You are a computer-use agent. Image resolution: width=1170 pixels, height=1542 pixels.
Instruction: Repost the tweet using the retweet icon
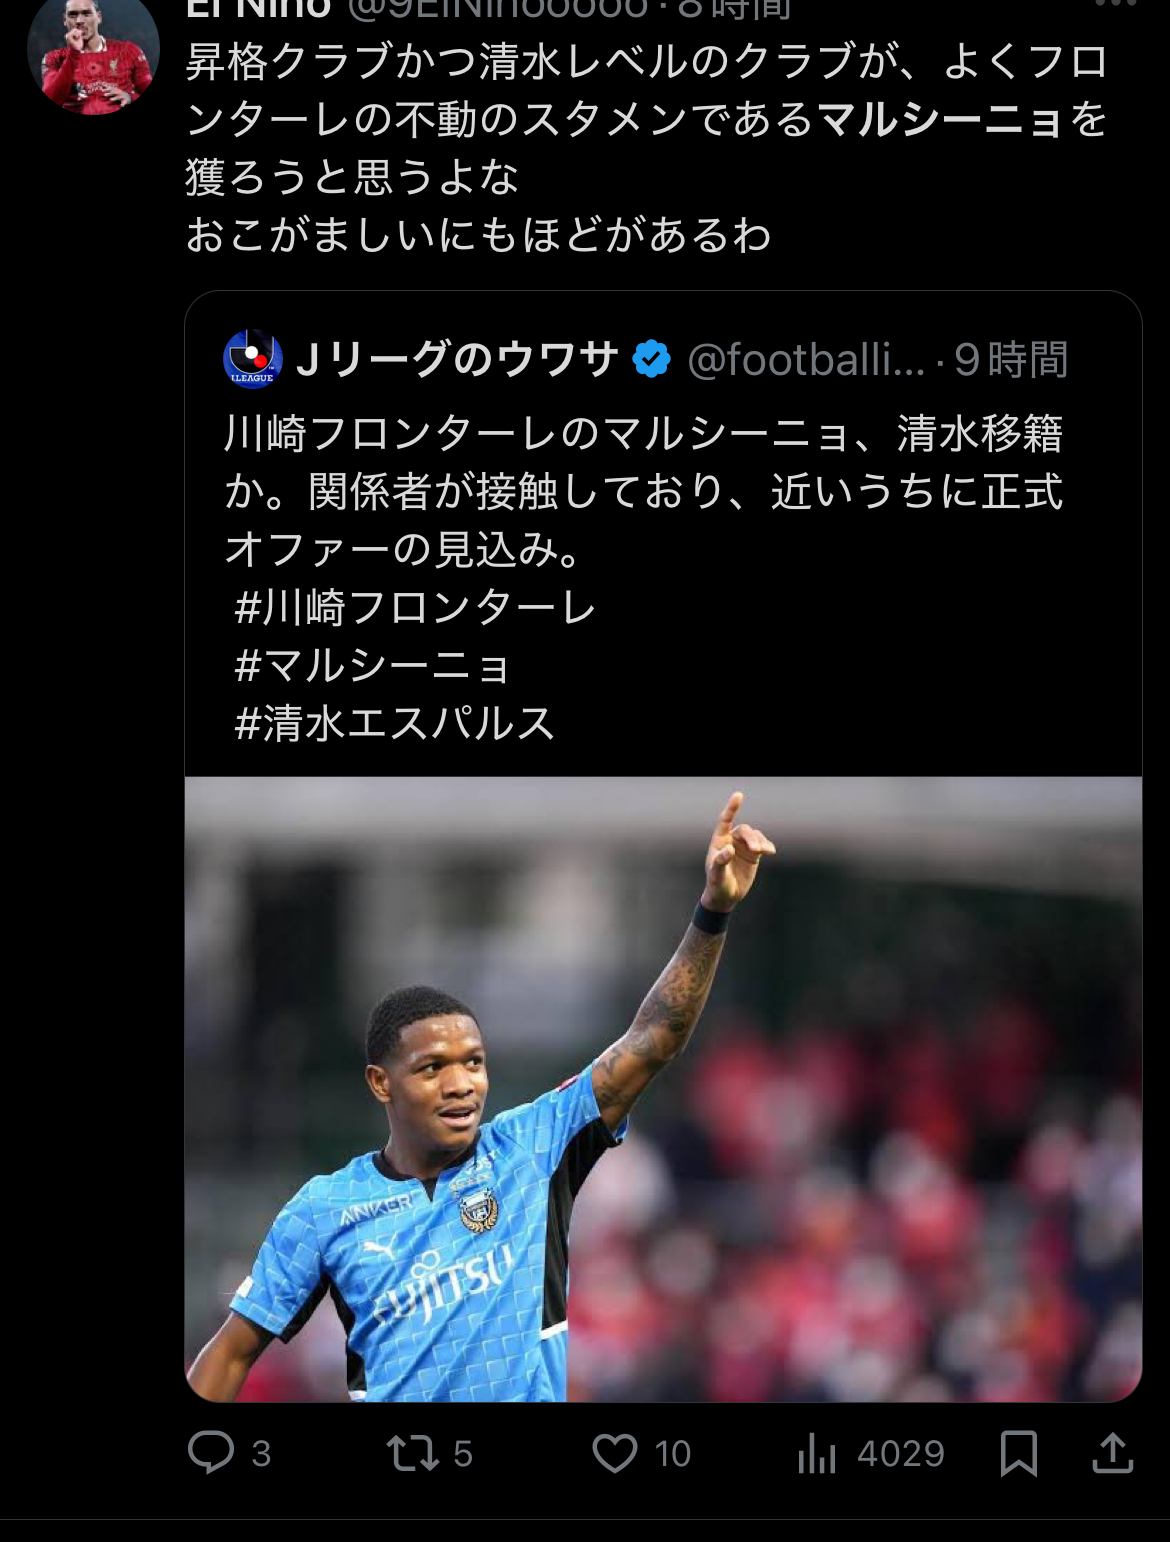coord(413,1453)
